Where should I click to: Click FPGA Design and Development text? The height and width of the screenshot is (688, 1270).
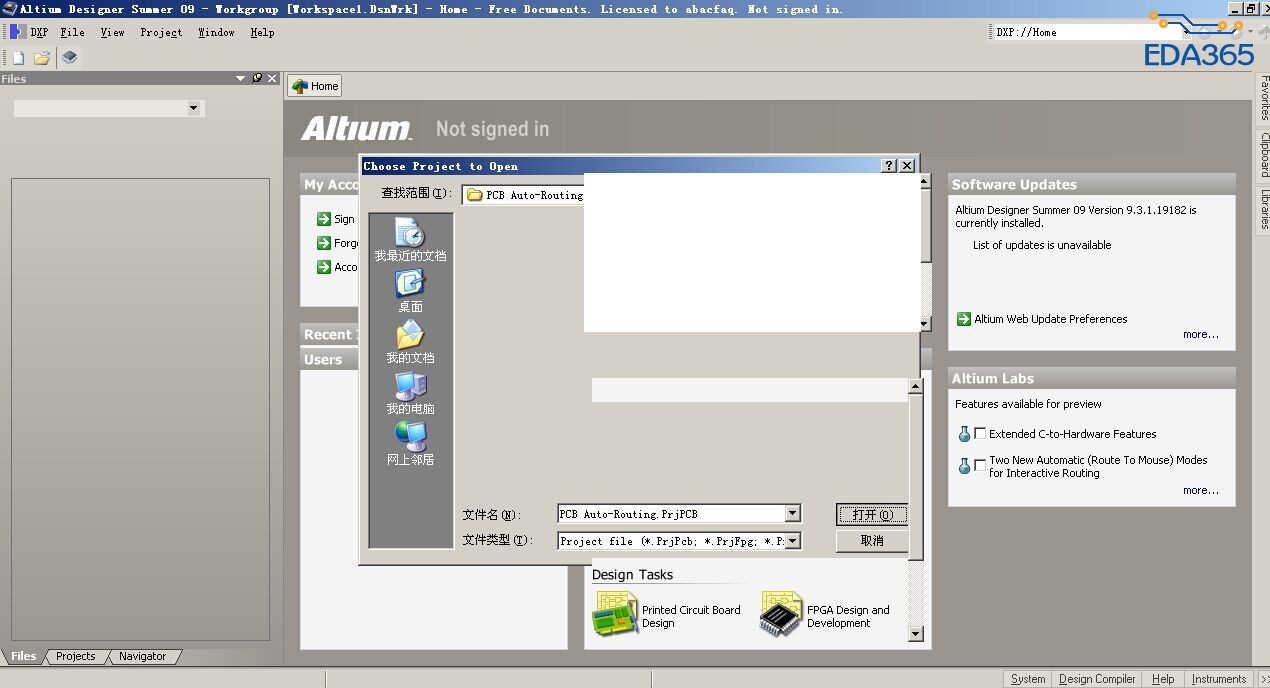pyautogui.click(x=848, y=616)
